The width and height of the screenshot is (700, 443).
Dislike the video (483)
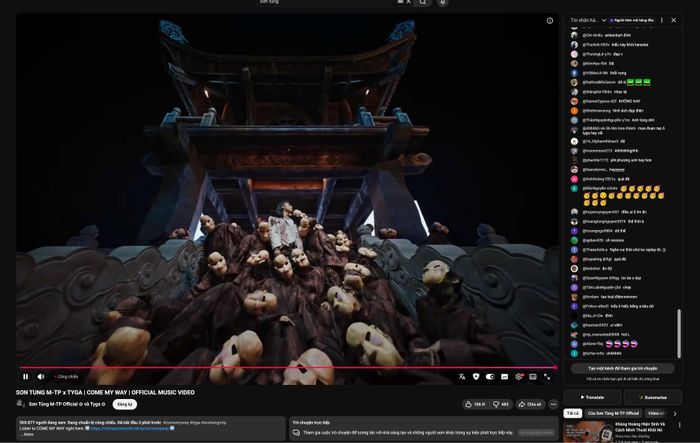[501, 404]
